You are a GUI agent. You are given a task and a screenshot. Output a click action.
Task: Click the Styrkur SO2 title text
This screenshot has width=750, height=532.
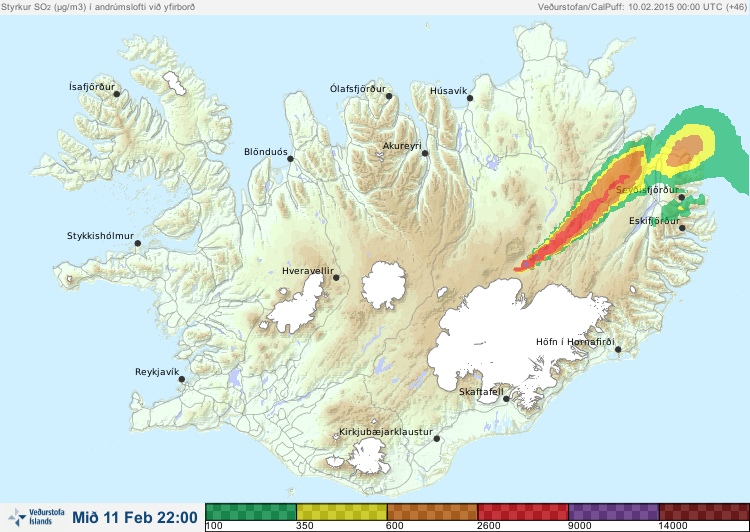[x=98, y=7]
